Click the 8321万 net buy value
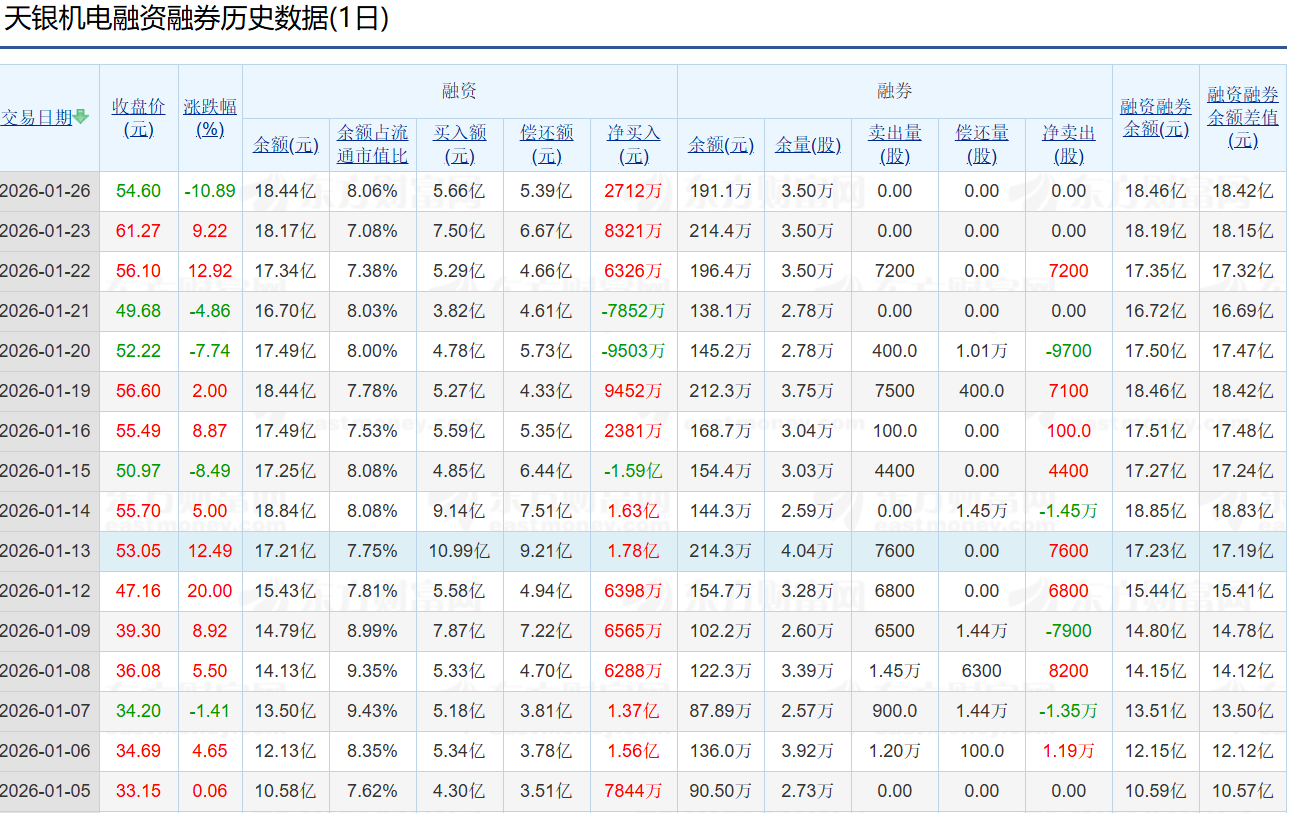 click(633, 231)
